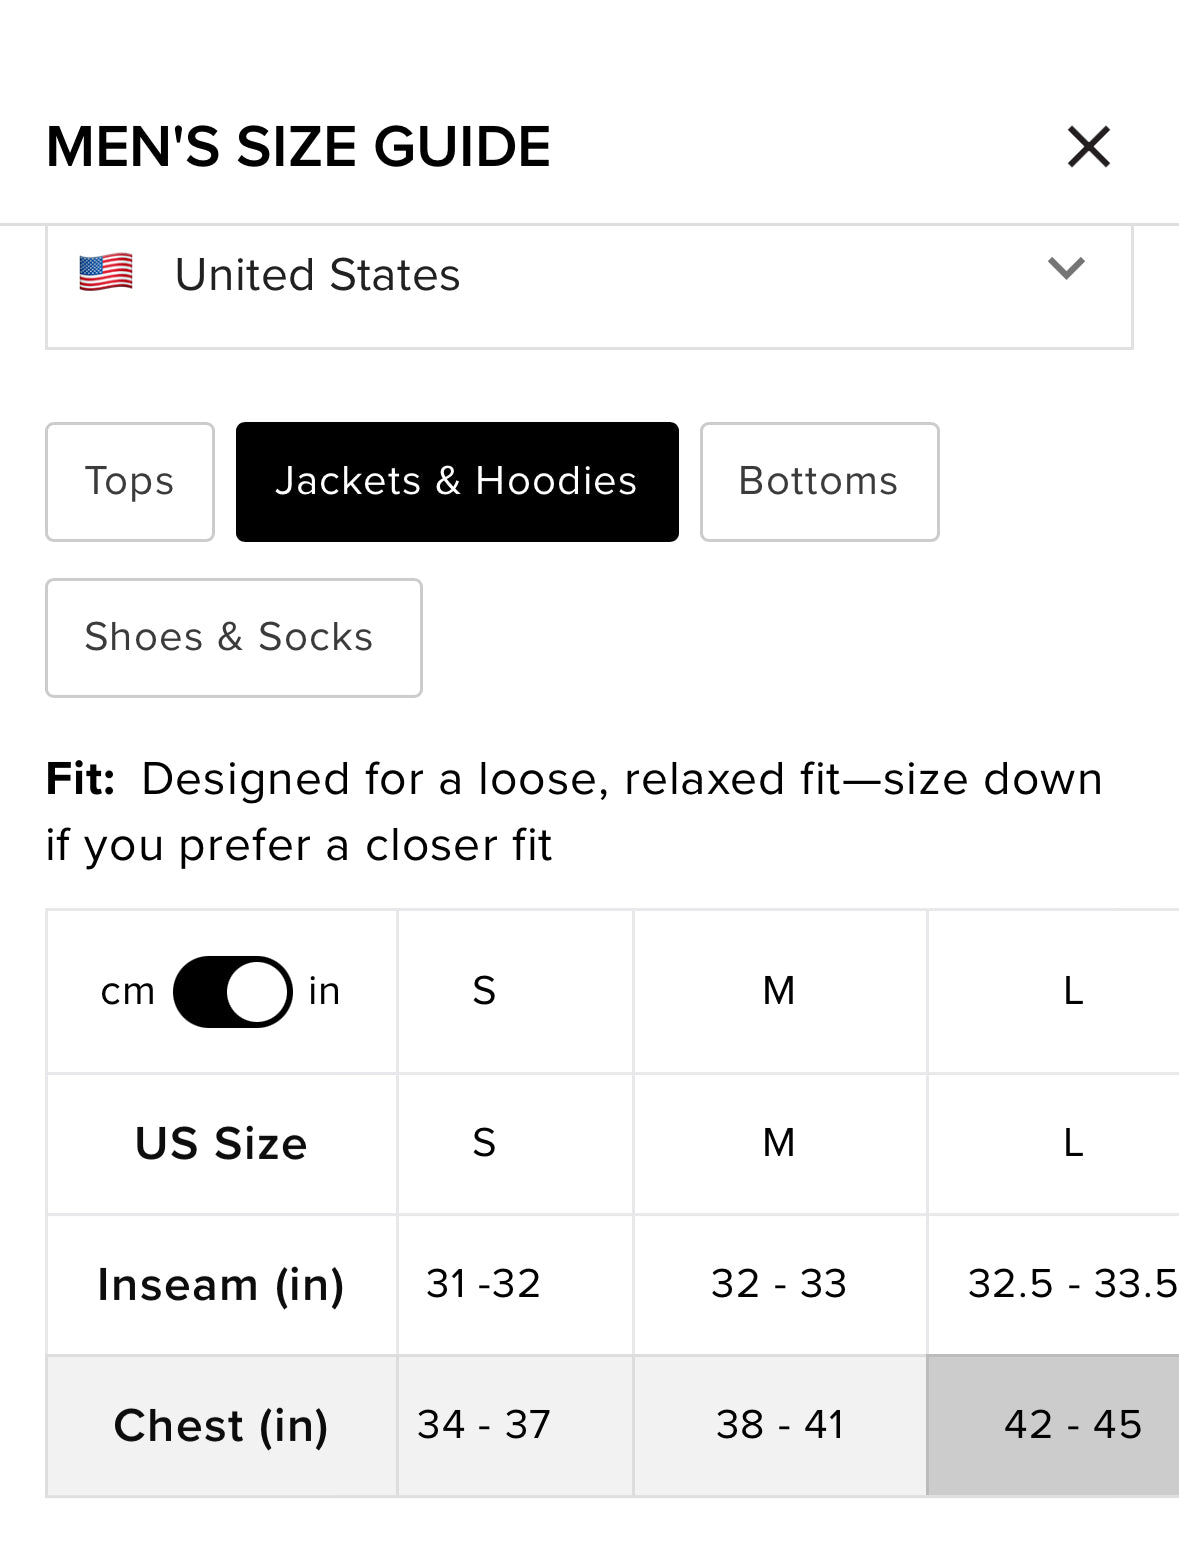Toggle the cm/in unit switch
The height and width of the screenshot is (1559, 1179).
pos(233,992)
